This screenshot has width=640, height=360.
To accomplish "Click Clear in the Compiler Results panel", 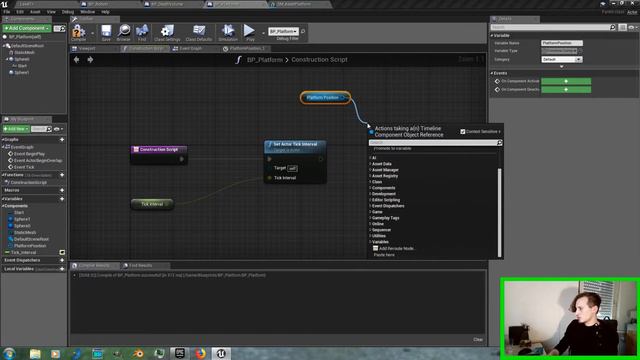I will click(478, 340).
